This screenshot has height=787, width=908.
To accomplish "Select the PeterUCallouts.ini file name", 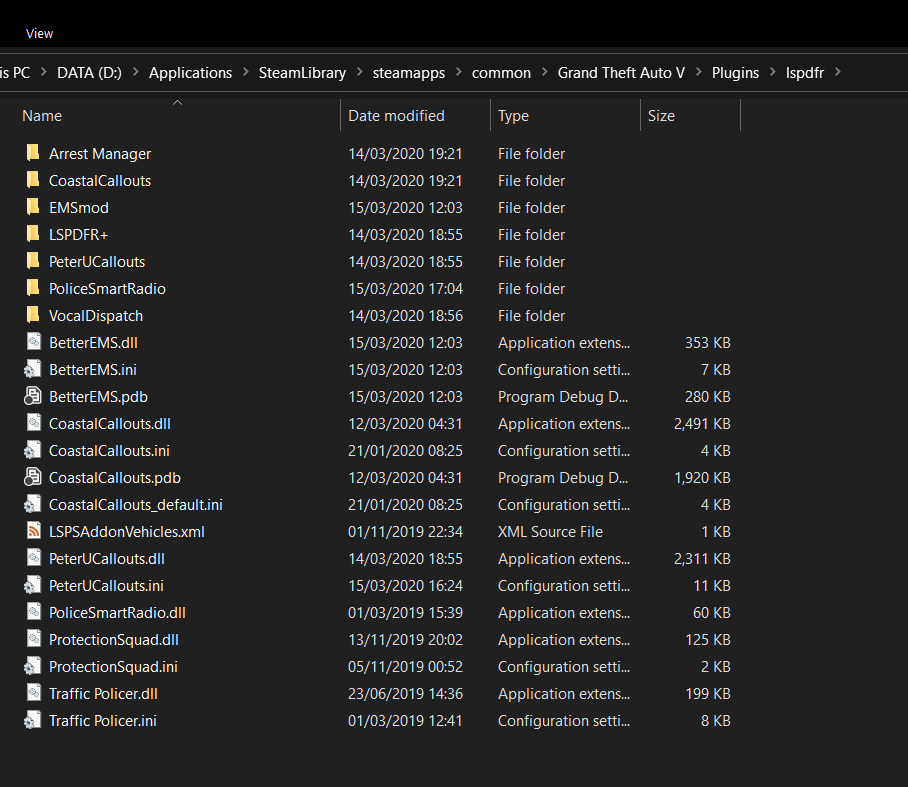I will [x=106, y=585].
